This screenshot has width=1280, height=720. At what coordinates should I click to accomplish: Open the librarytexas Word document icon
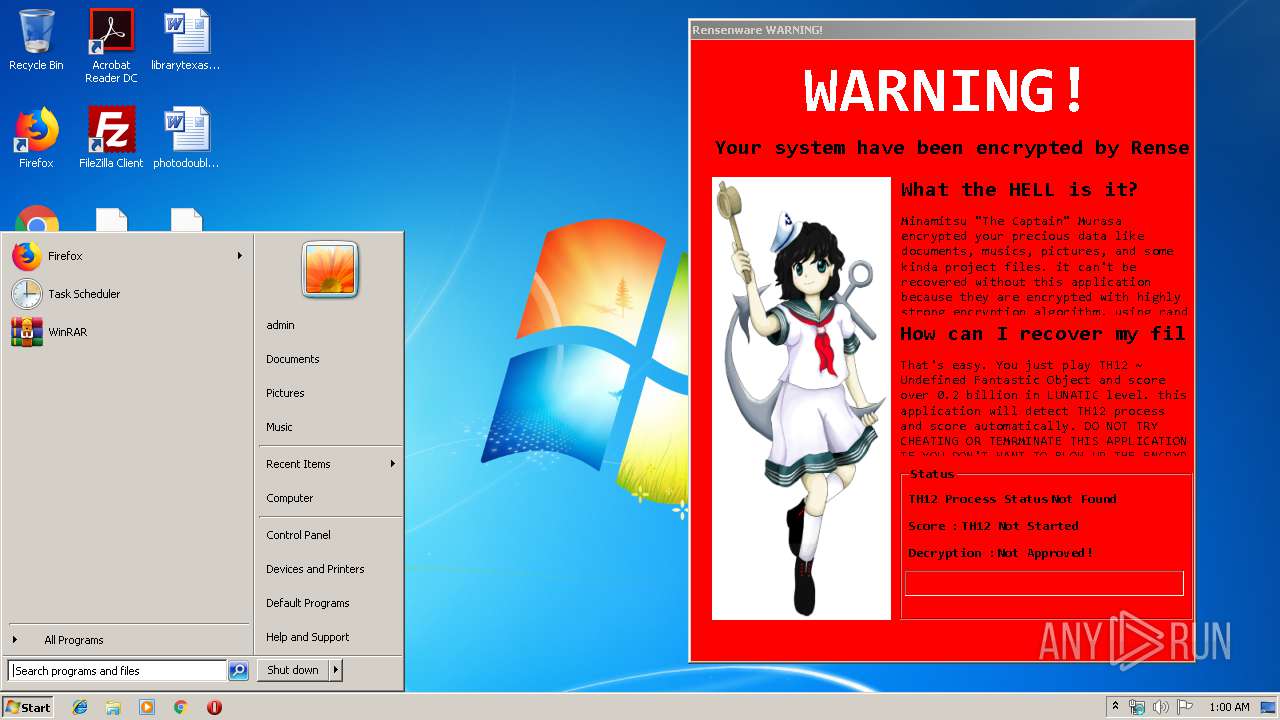coord(186,40)
